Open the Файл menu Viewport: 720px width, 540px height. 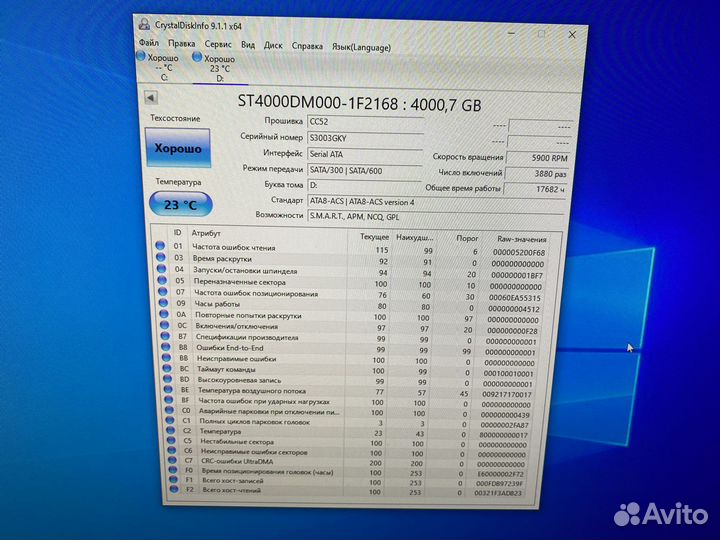[x=149, y=43]
